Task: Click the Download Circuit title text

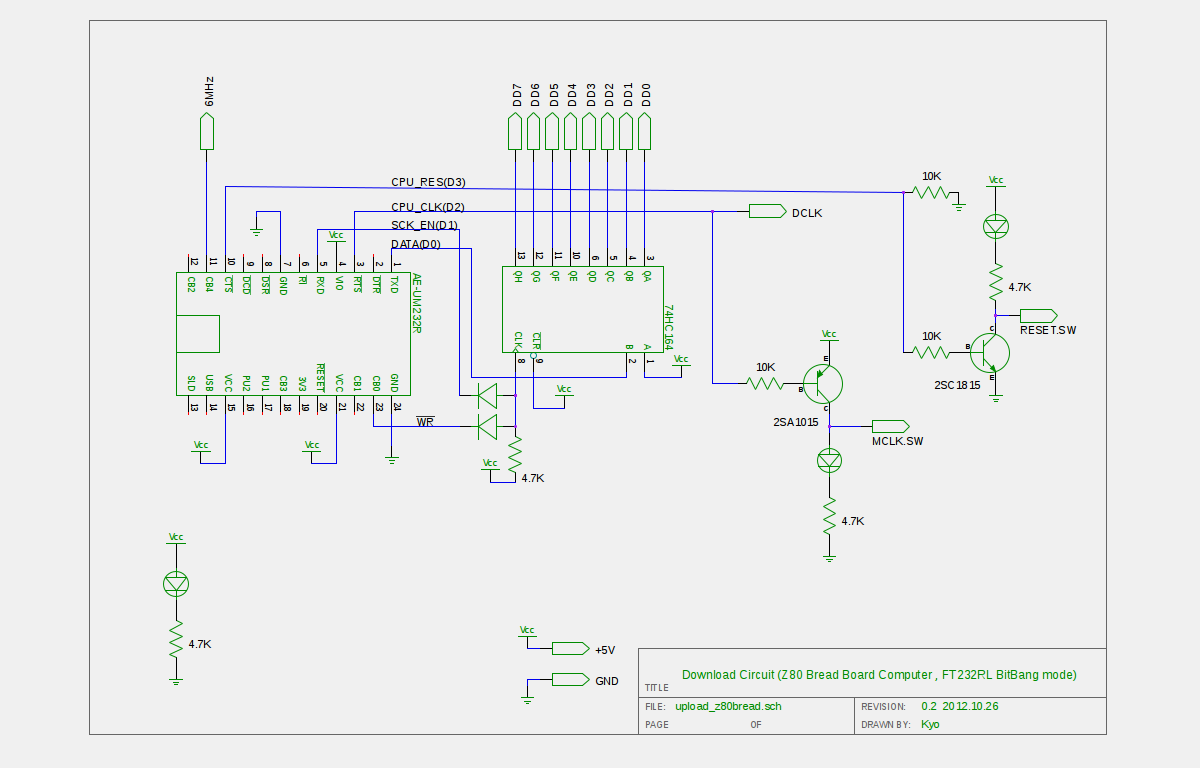Action: pos(878,675)
